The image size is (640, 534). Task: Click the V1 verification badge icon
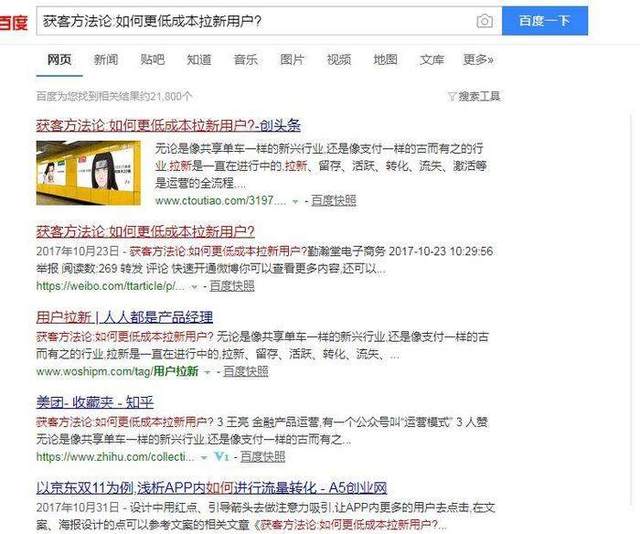[x=221, y=456]
